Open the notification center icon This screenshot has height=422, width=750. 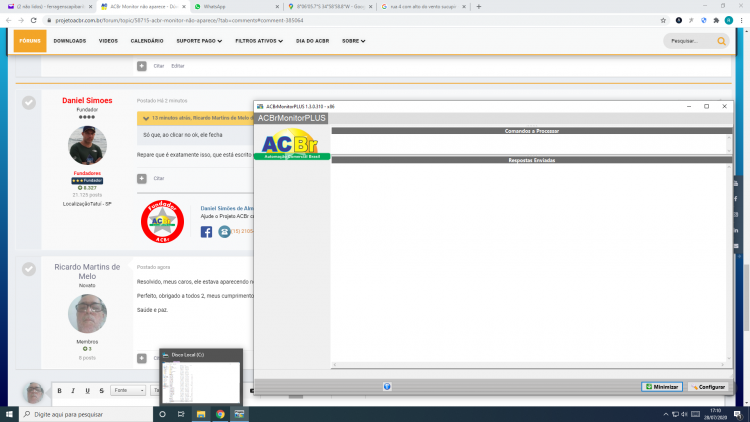point(738,414)
